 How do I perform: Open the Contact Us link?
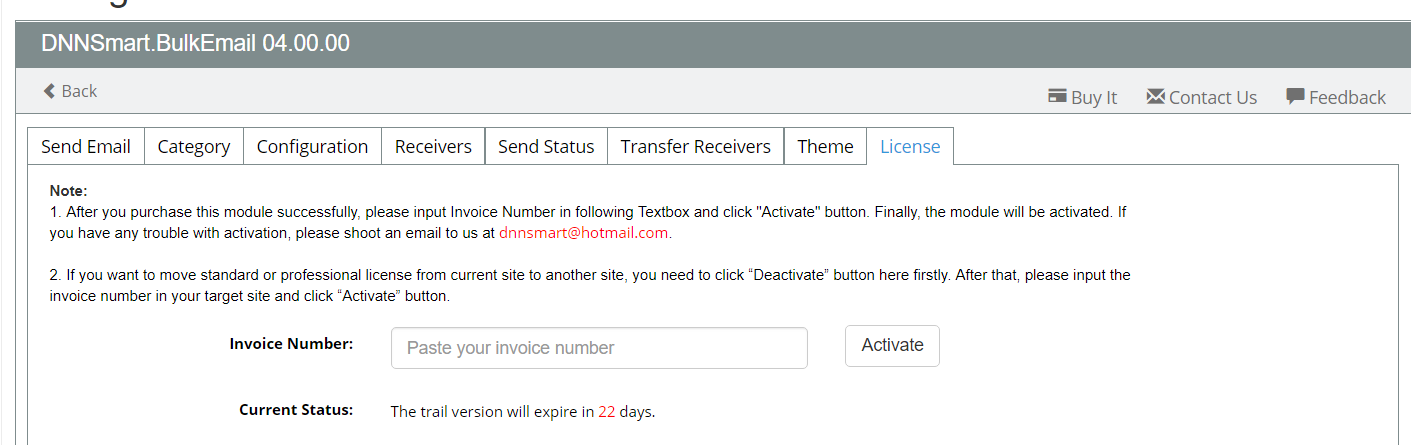(x=1213, y=97)
